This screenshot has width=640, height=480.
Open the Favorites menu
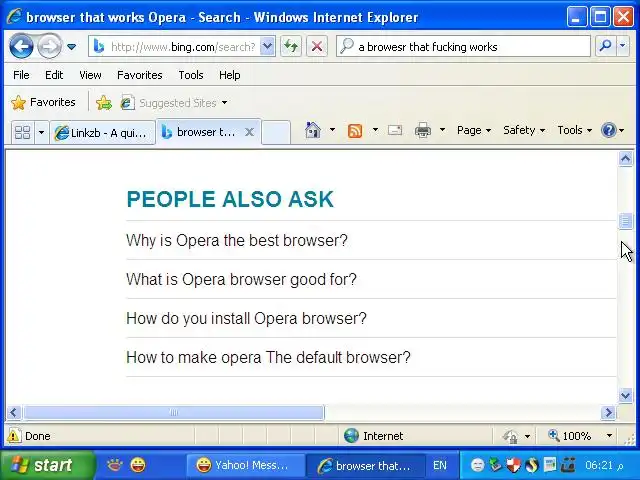point(140,75)
